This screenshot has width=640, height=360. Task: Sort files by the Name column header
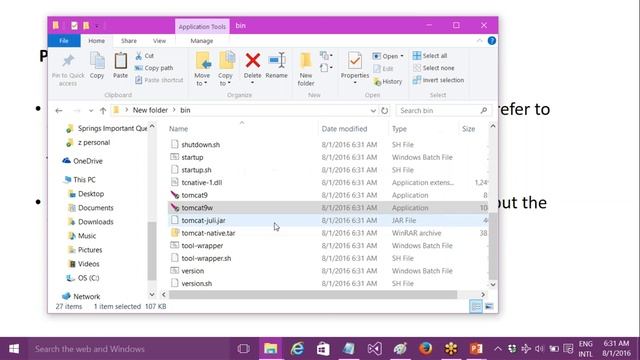[178, 129]
